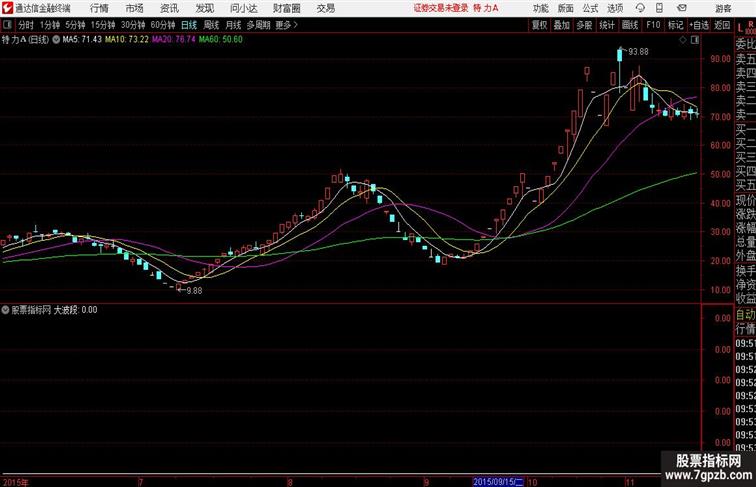
Task: Click the 画线 drawing button
Action: [630, 25]
